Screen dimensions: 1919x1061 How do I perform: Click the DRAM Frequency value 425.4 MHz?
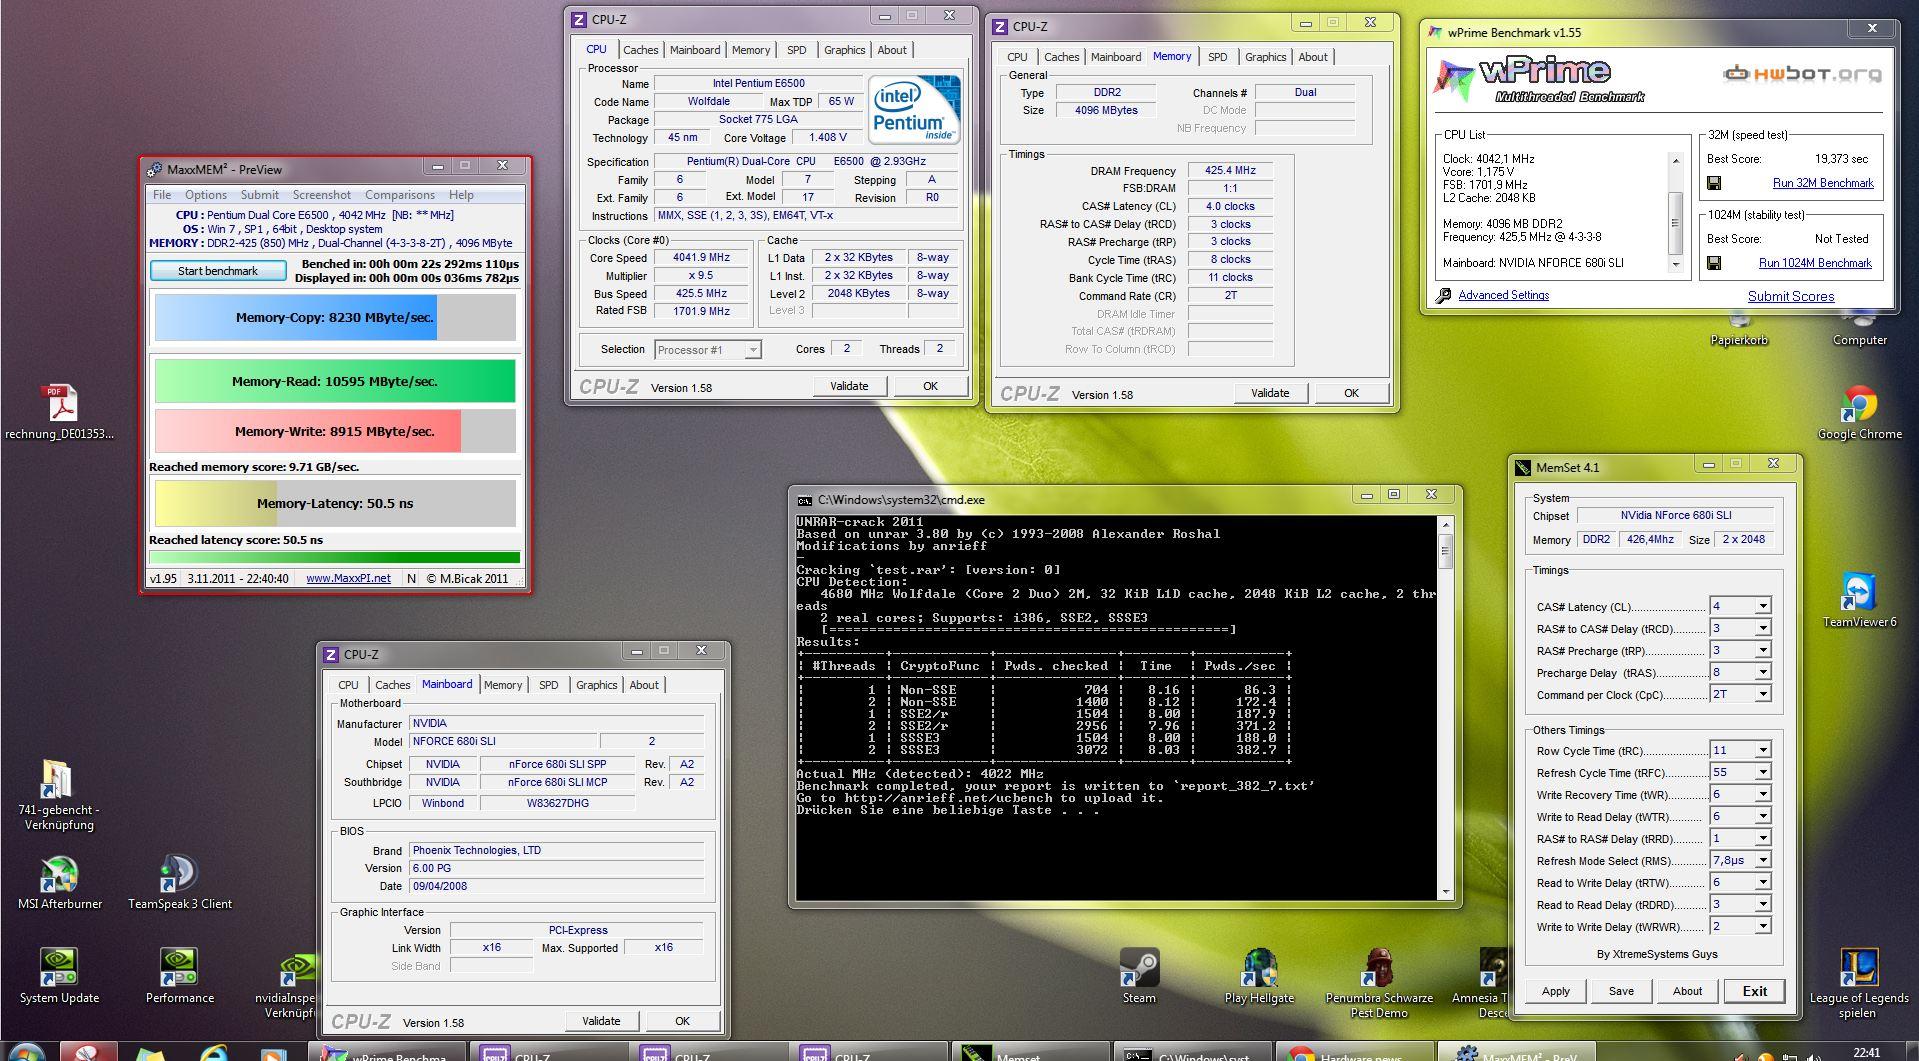(x=1230, y=171)
